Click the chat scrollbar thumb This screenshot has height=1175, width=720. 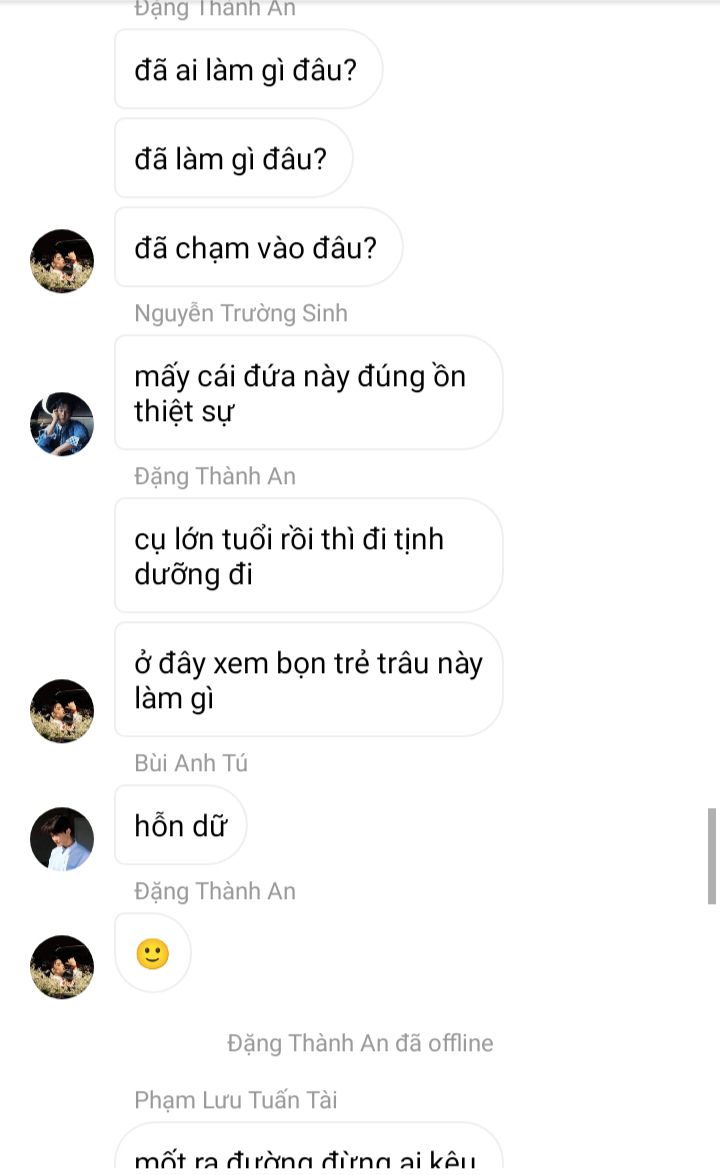712,857
